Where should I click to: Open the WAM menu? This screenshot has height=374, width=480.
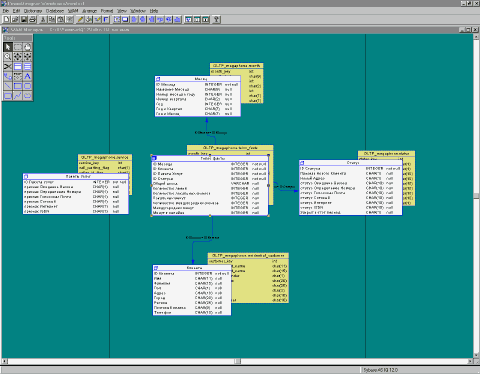click(x=73, y=11)
